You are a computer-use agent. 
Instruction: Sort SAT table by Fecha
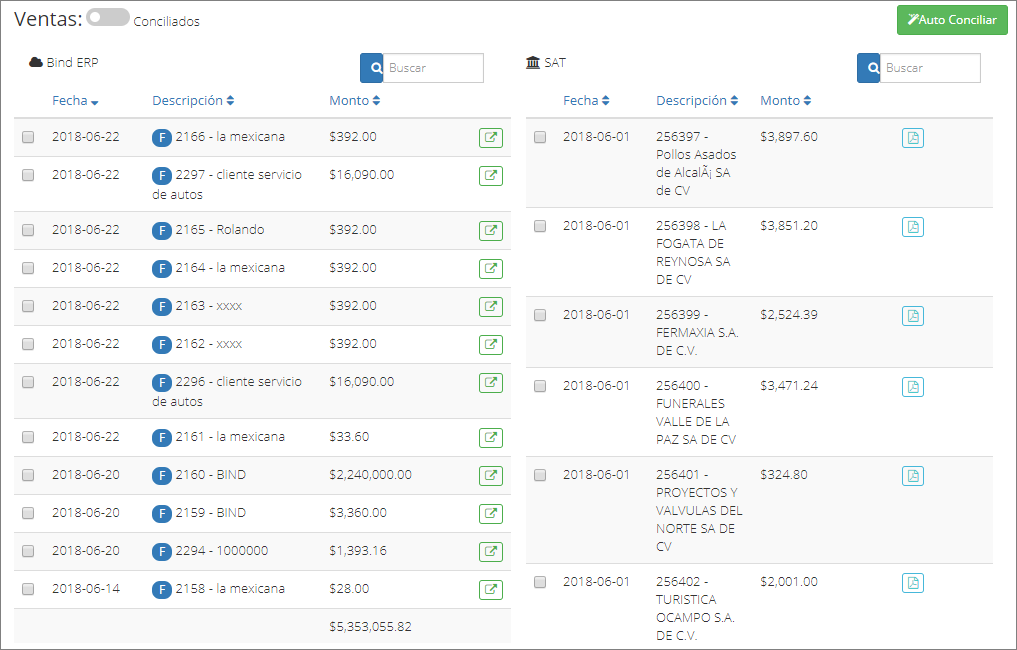586,101
